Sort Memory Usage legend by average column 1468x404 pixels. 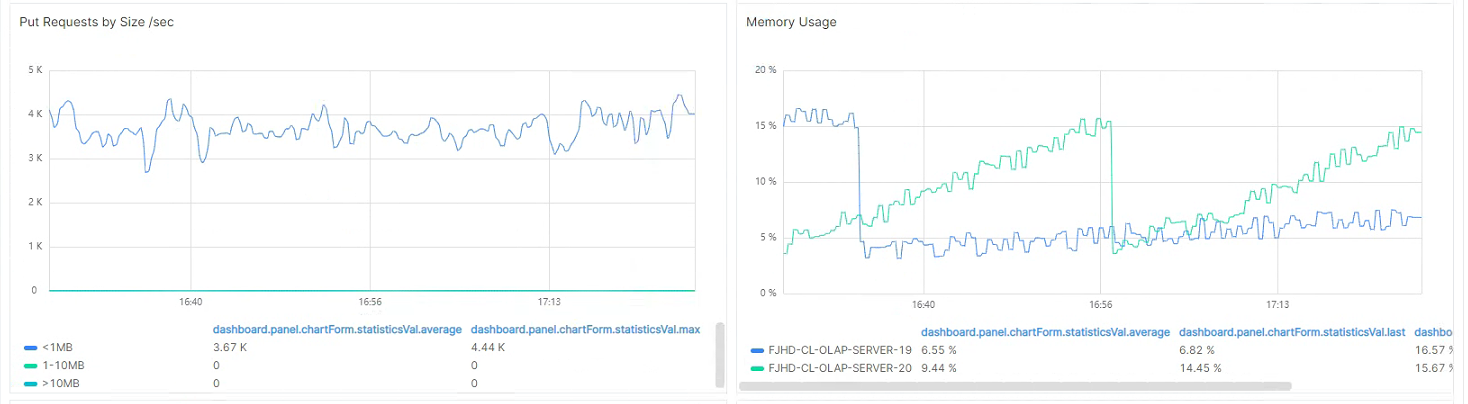1045,332
